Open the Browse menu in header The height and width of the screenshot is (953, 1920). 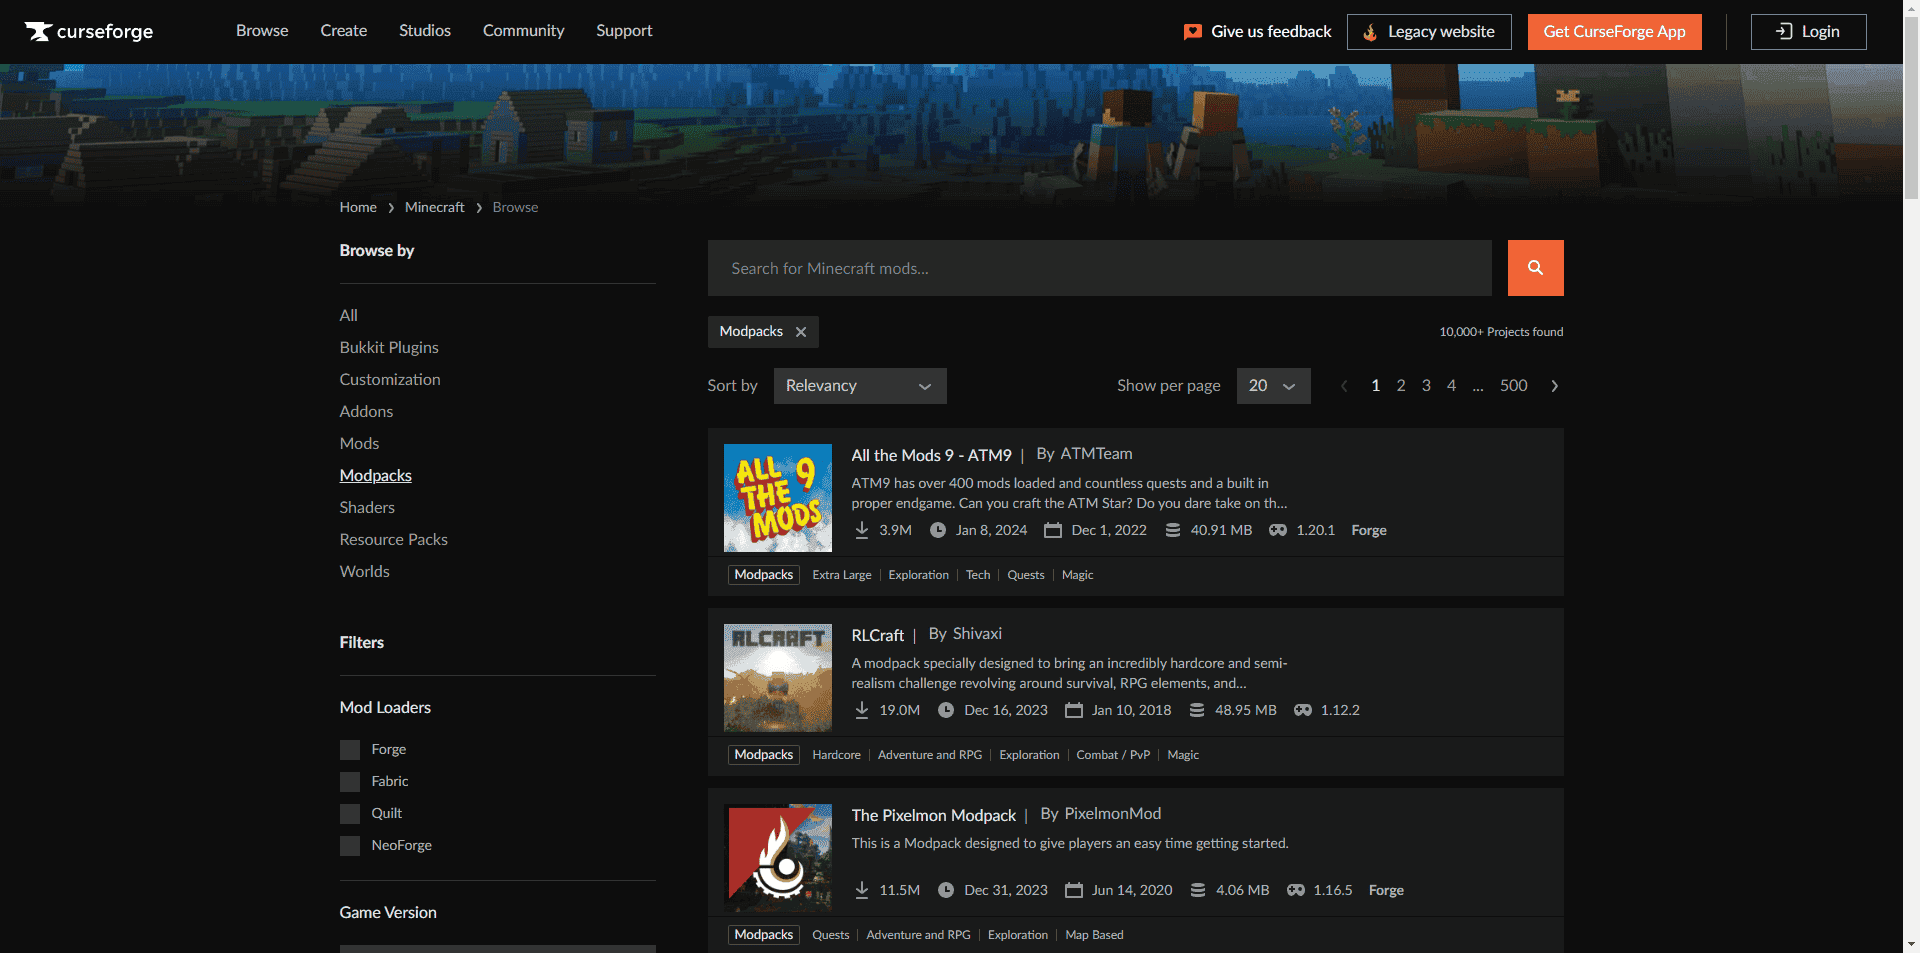[x=262, y=31]
